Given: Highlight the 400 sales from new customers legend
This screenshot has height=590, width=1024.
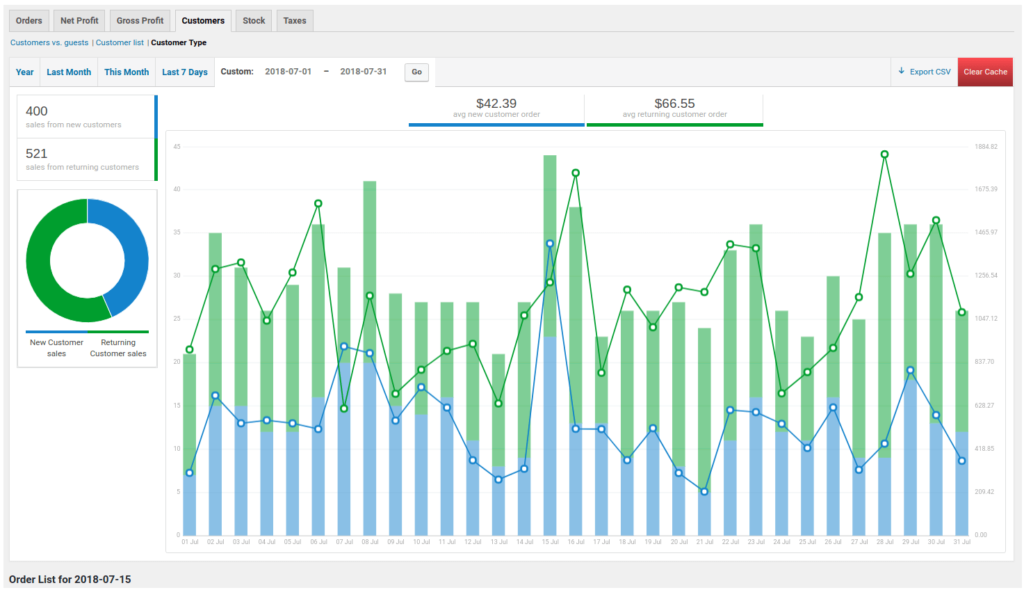Looking at the screenshot, I should coord(87,116).
